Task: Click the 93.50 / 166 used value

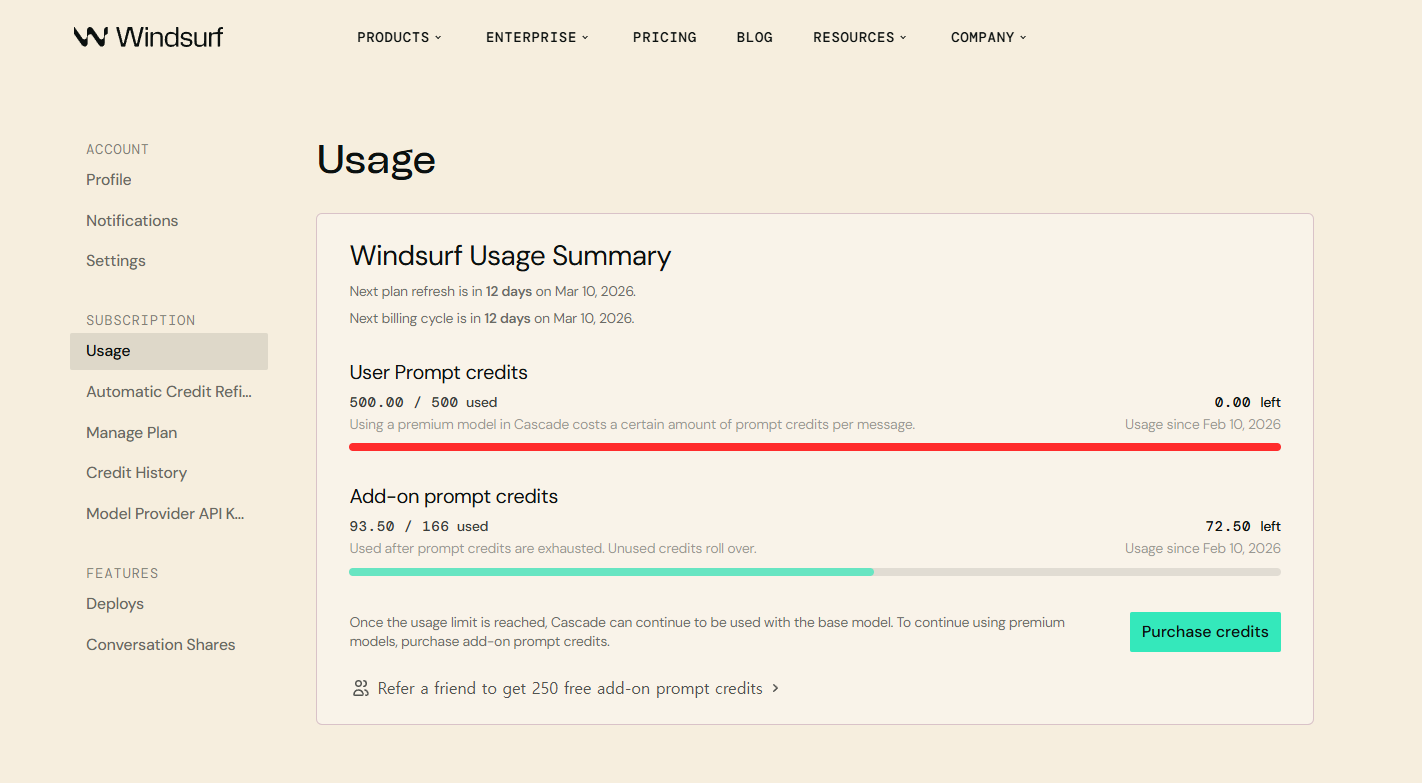Action: 419,526
